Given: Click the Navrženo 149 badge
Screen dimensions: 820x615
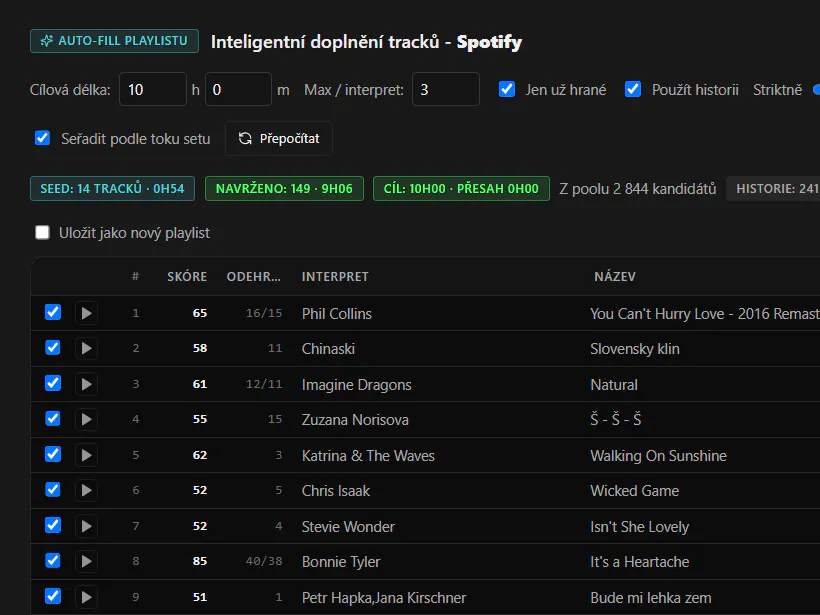Looking at the screenshot, I should click(x=284, y=189).
